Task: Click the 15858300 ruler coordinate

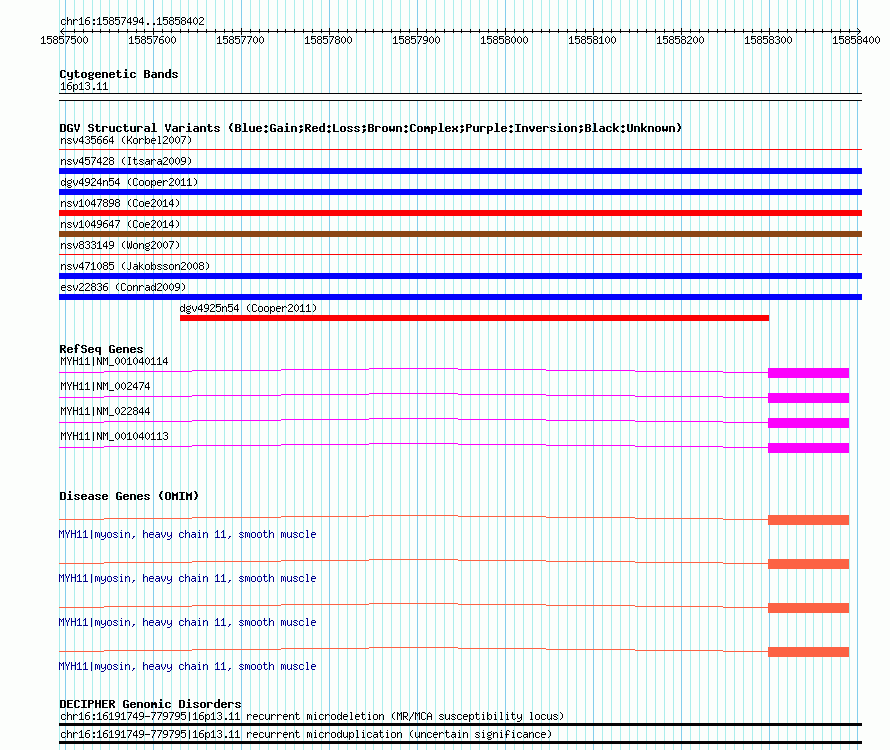Action: [x=768, y=40]
